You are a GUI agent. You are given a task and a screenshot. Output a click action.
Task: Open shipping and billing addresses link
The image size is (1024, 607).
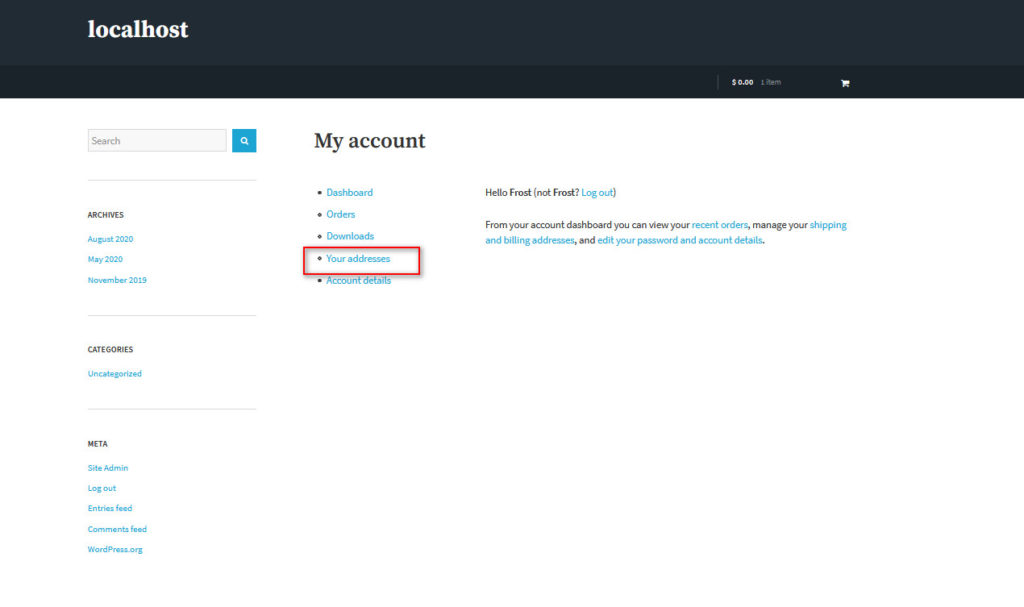529,239
